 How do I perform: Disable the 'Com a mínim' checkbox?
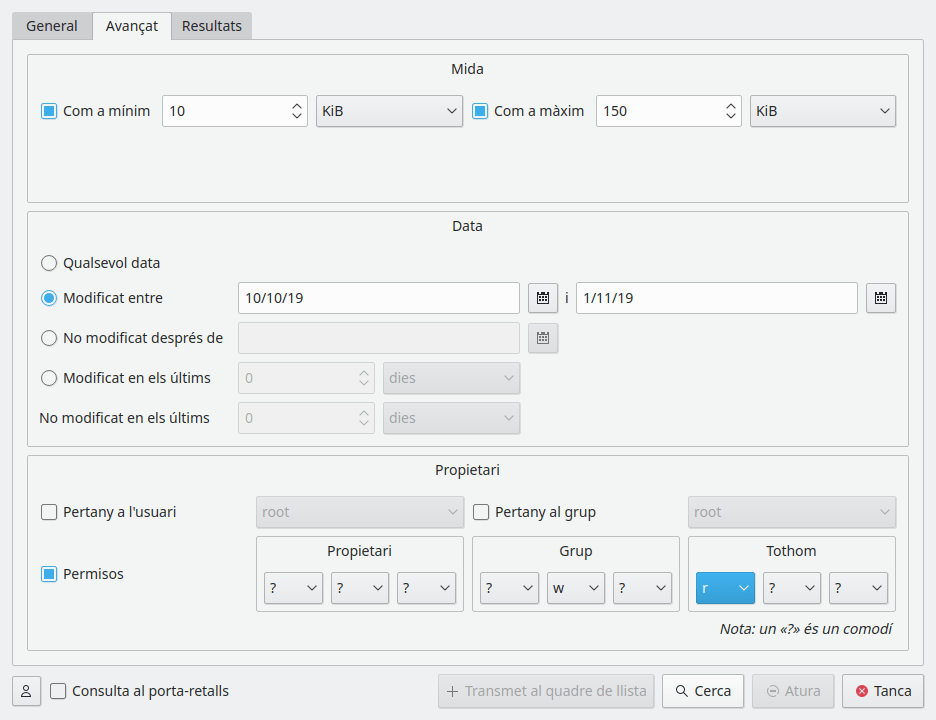pos(49,111)
